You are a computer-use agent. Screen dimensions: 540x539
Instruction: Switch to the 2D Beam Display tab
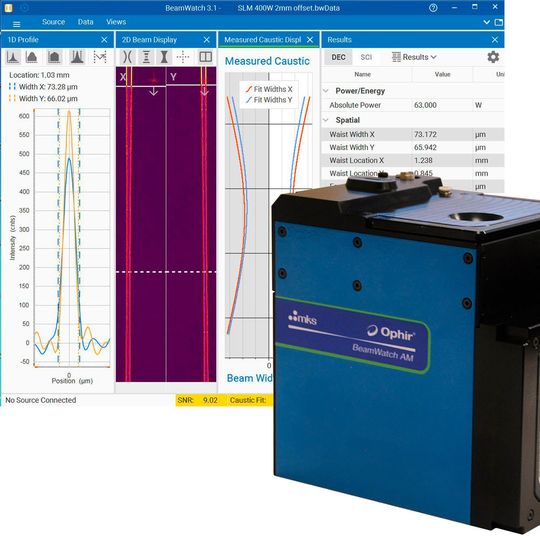[x=149, y=40]
